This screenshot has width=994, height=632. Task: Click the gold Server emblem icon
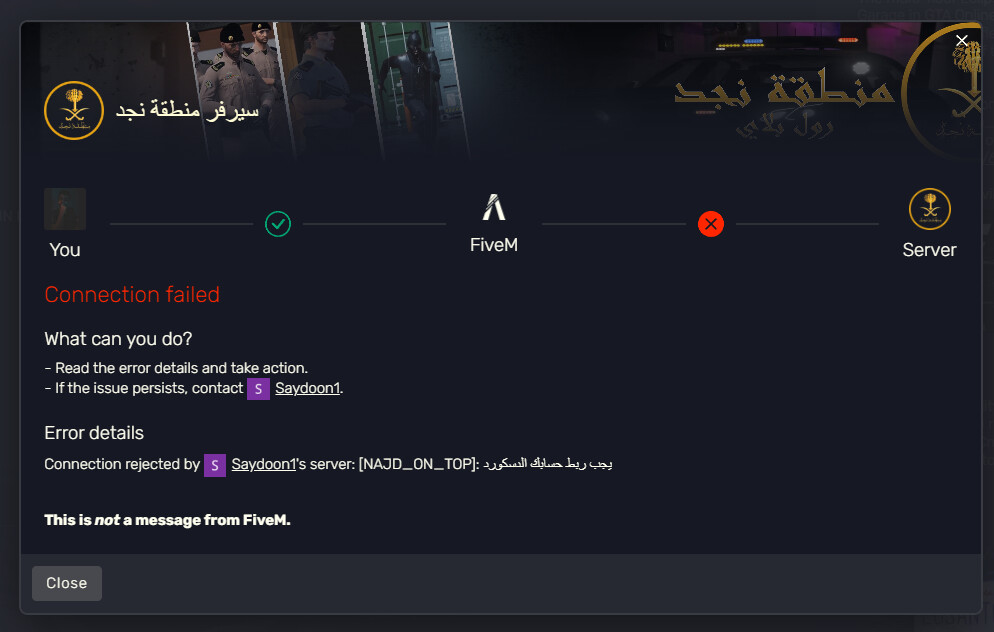[929, 209]
